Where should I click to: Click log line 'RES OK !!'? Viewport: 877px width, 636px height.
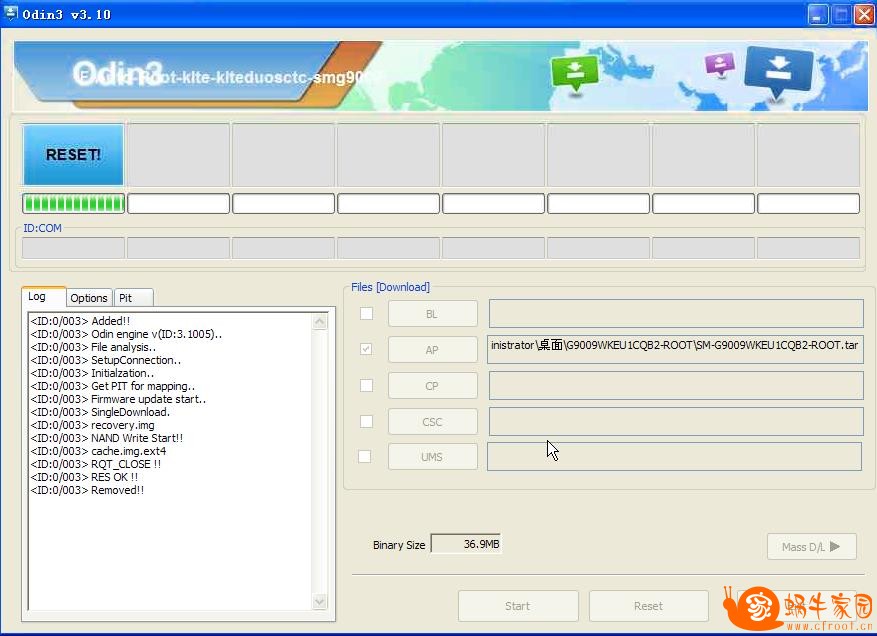[x=84, y=477]
